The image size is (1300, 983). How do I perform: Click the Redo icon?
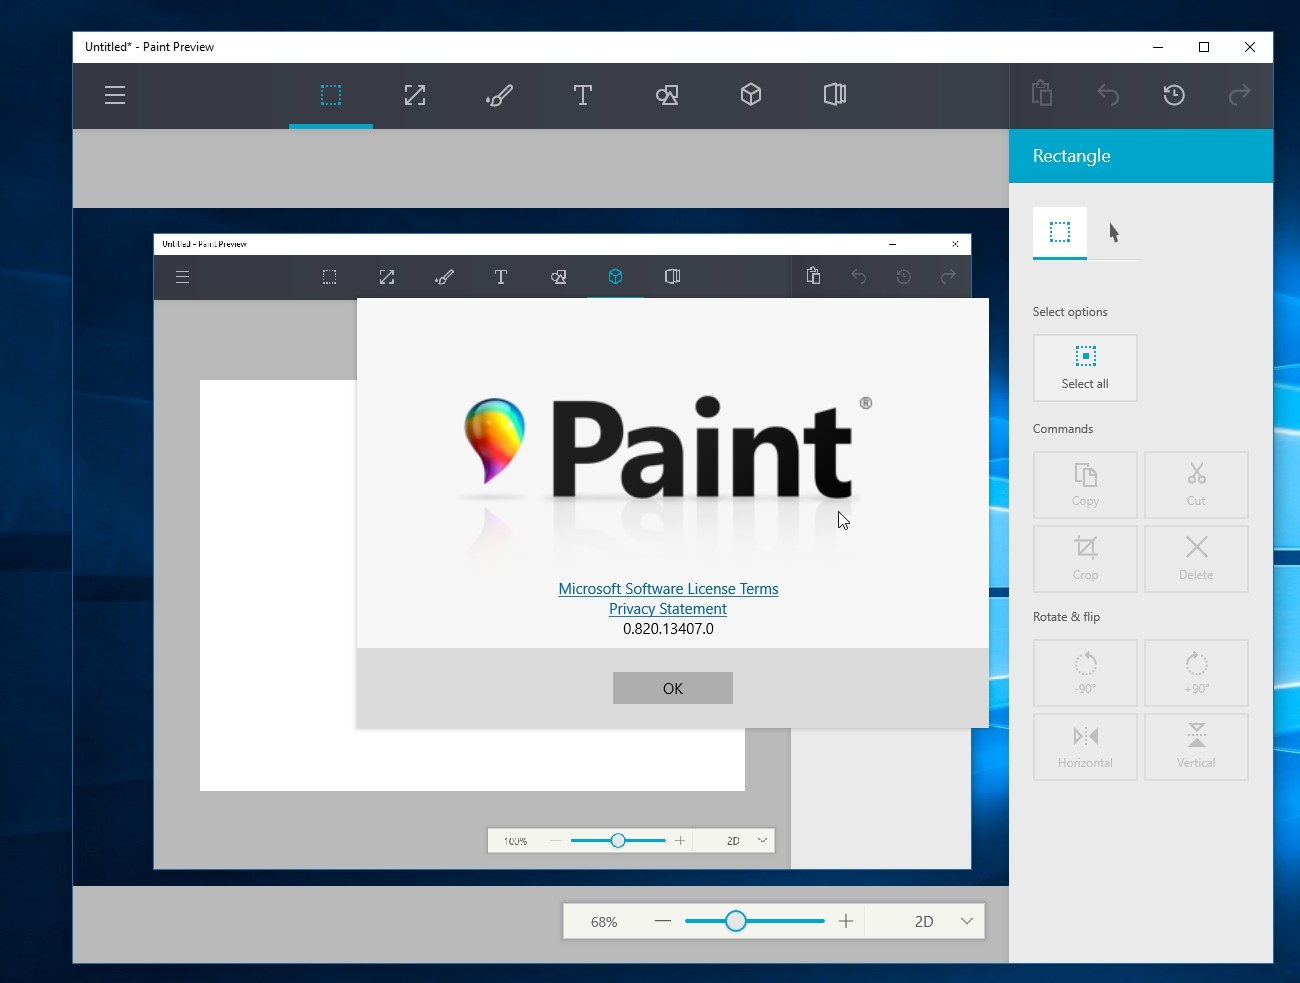(x=1239, y=95)
